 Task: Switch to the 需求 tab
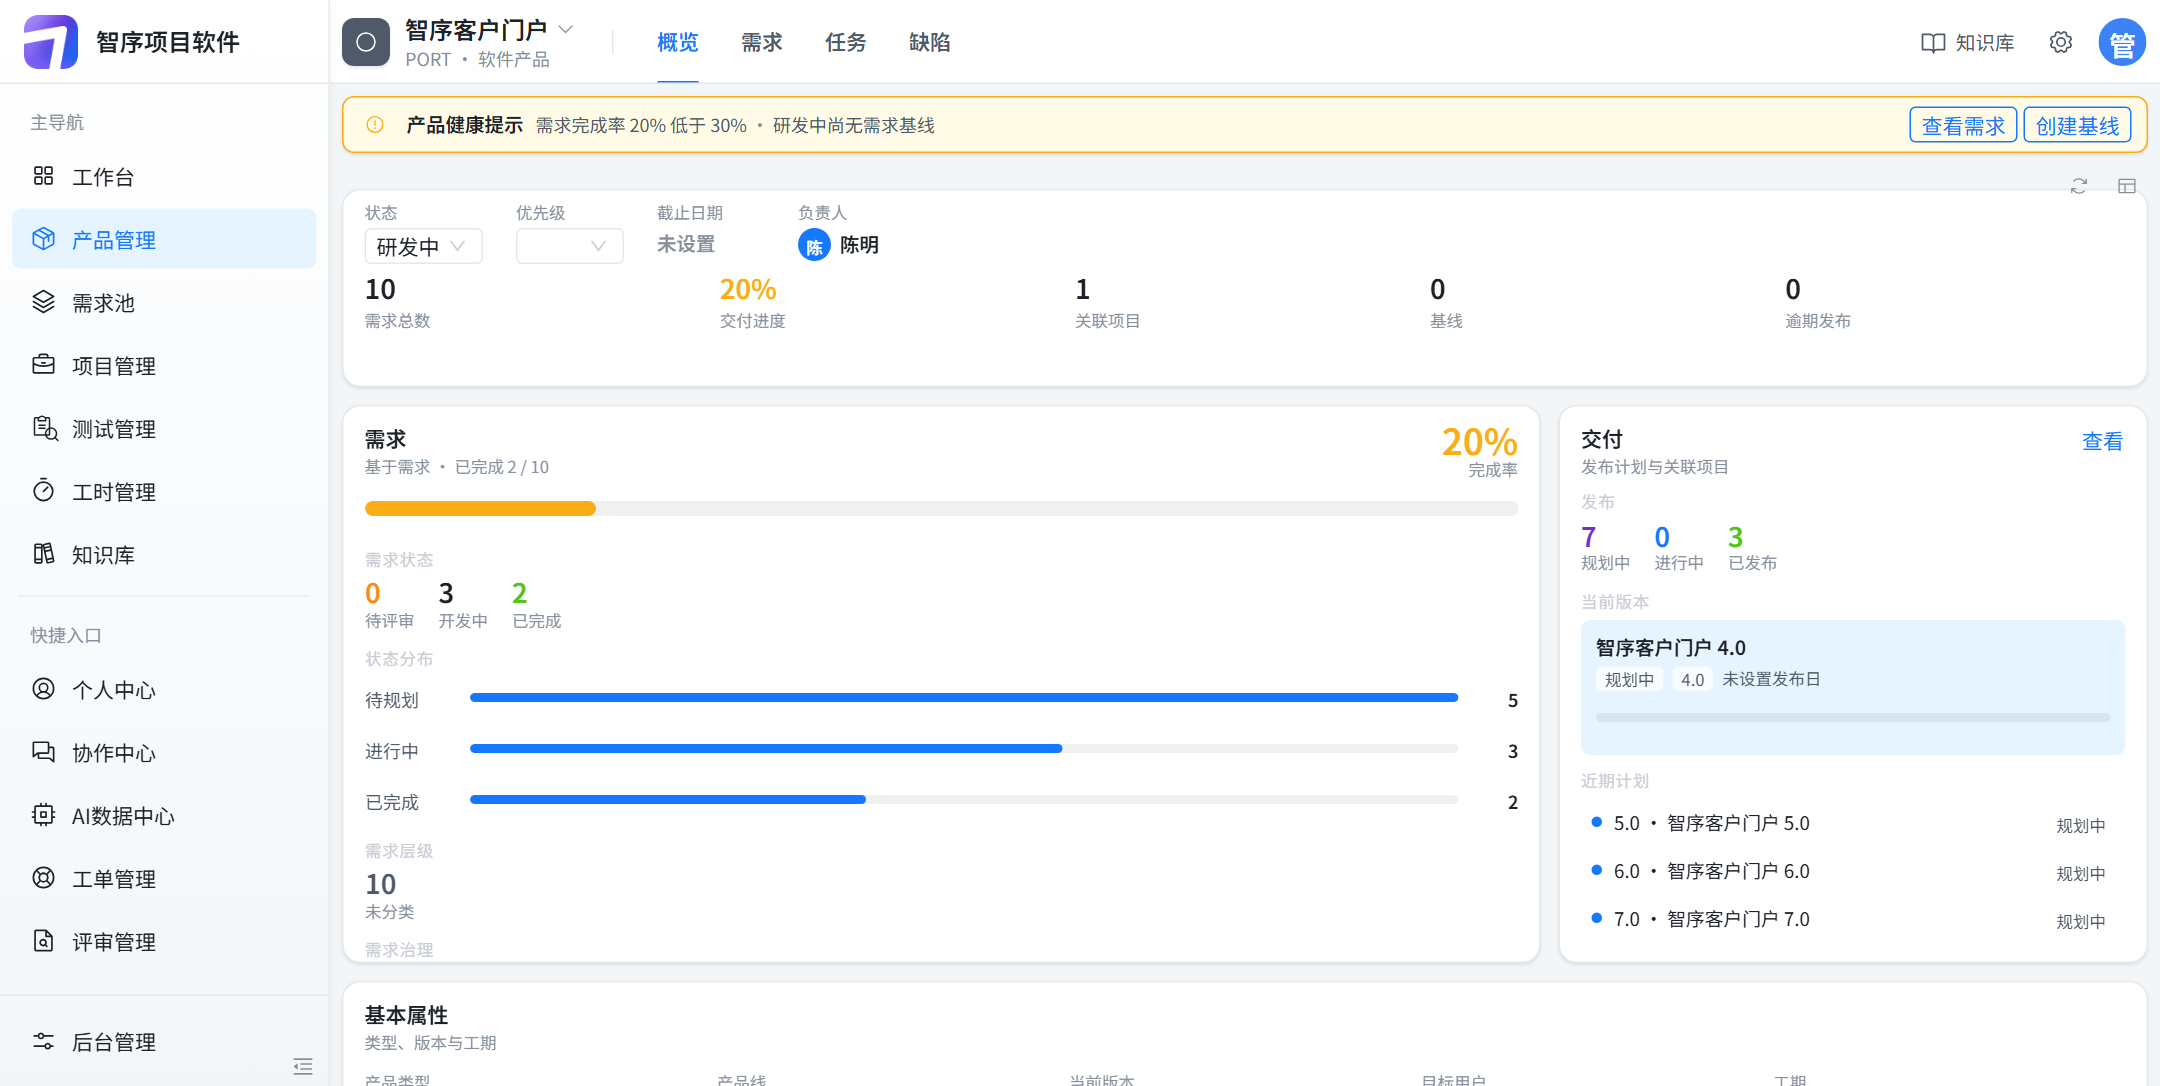[x=761, y=42]
